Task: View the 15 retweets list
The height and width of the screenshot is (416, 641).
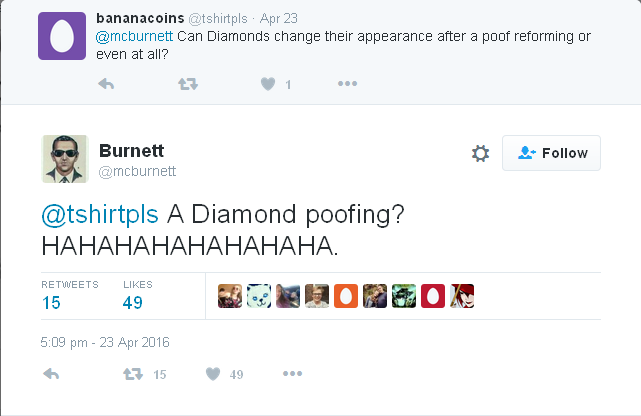Action: tap(52, 302)
